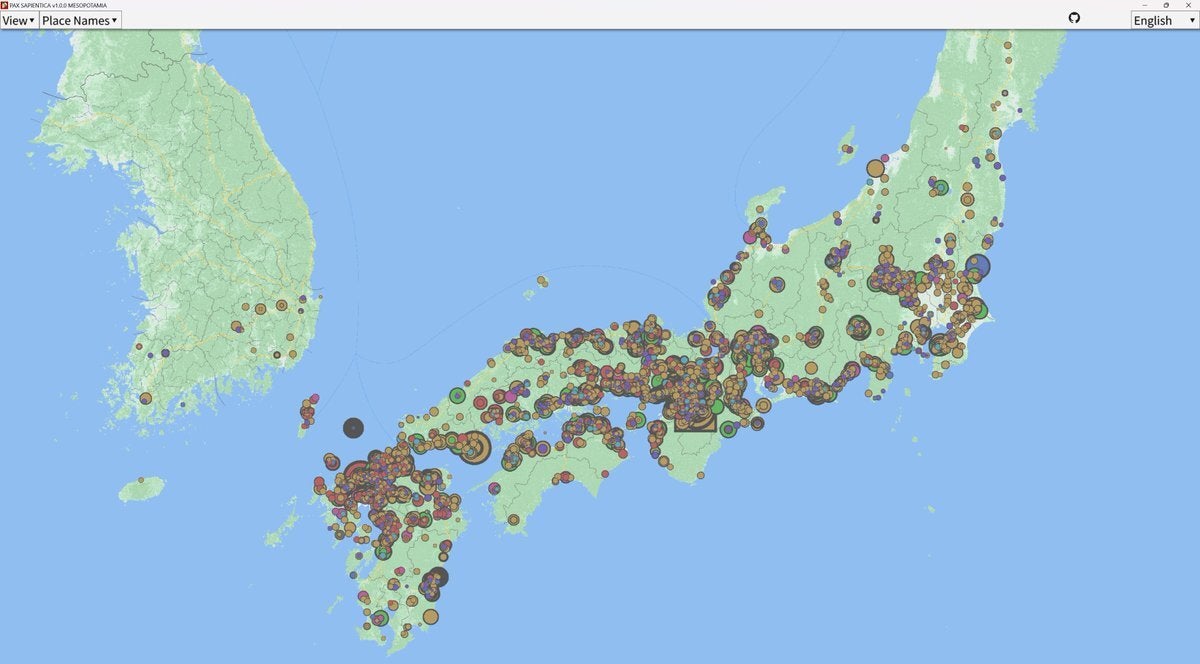The width and height of the screenshot is (1200, 664).
Task: Minimize the Pax Sapientica window
Action: coord(1144,5)
